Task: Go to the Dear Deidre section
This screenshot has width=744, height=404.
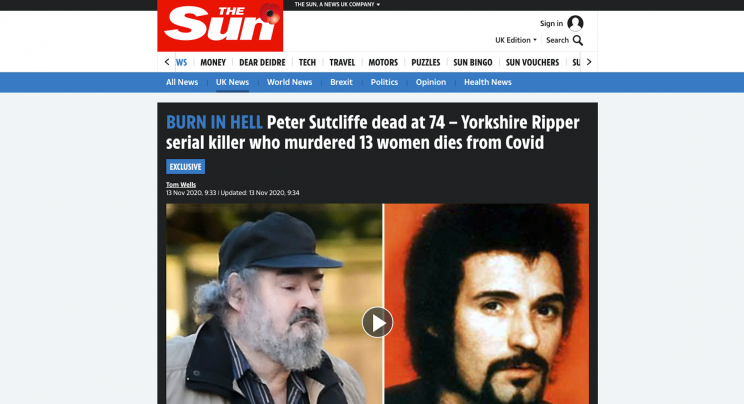Action: point(262,62)
